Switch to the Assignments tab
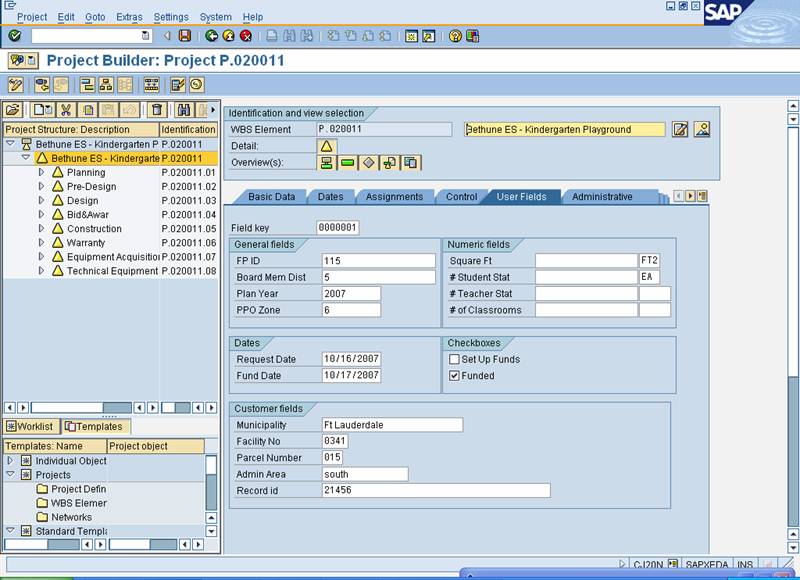Screen dimensions: 800x580 (x=394, y=197)
